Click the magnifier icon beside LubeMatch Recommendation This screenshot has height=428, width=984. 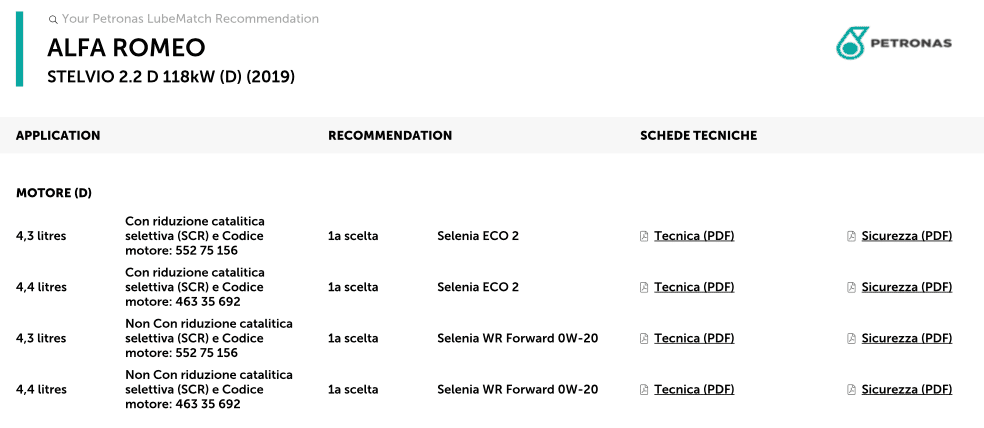point(53,19)
